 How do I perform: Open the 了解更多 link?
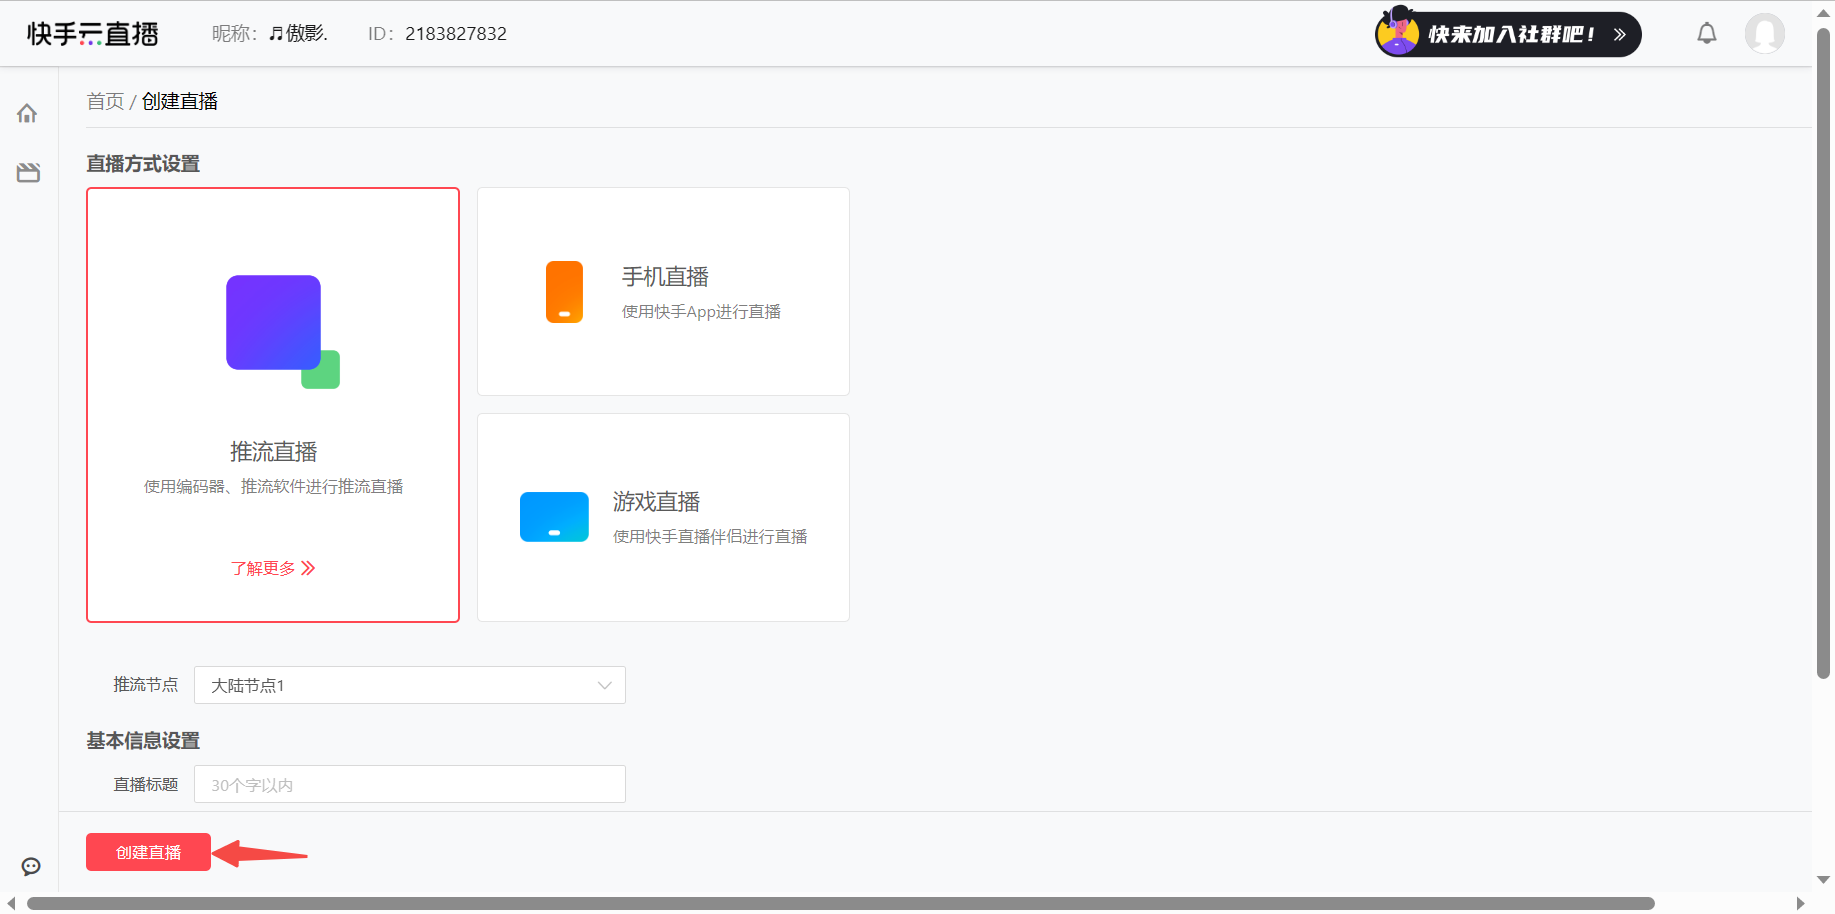pos(273,568)
